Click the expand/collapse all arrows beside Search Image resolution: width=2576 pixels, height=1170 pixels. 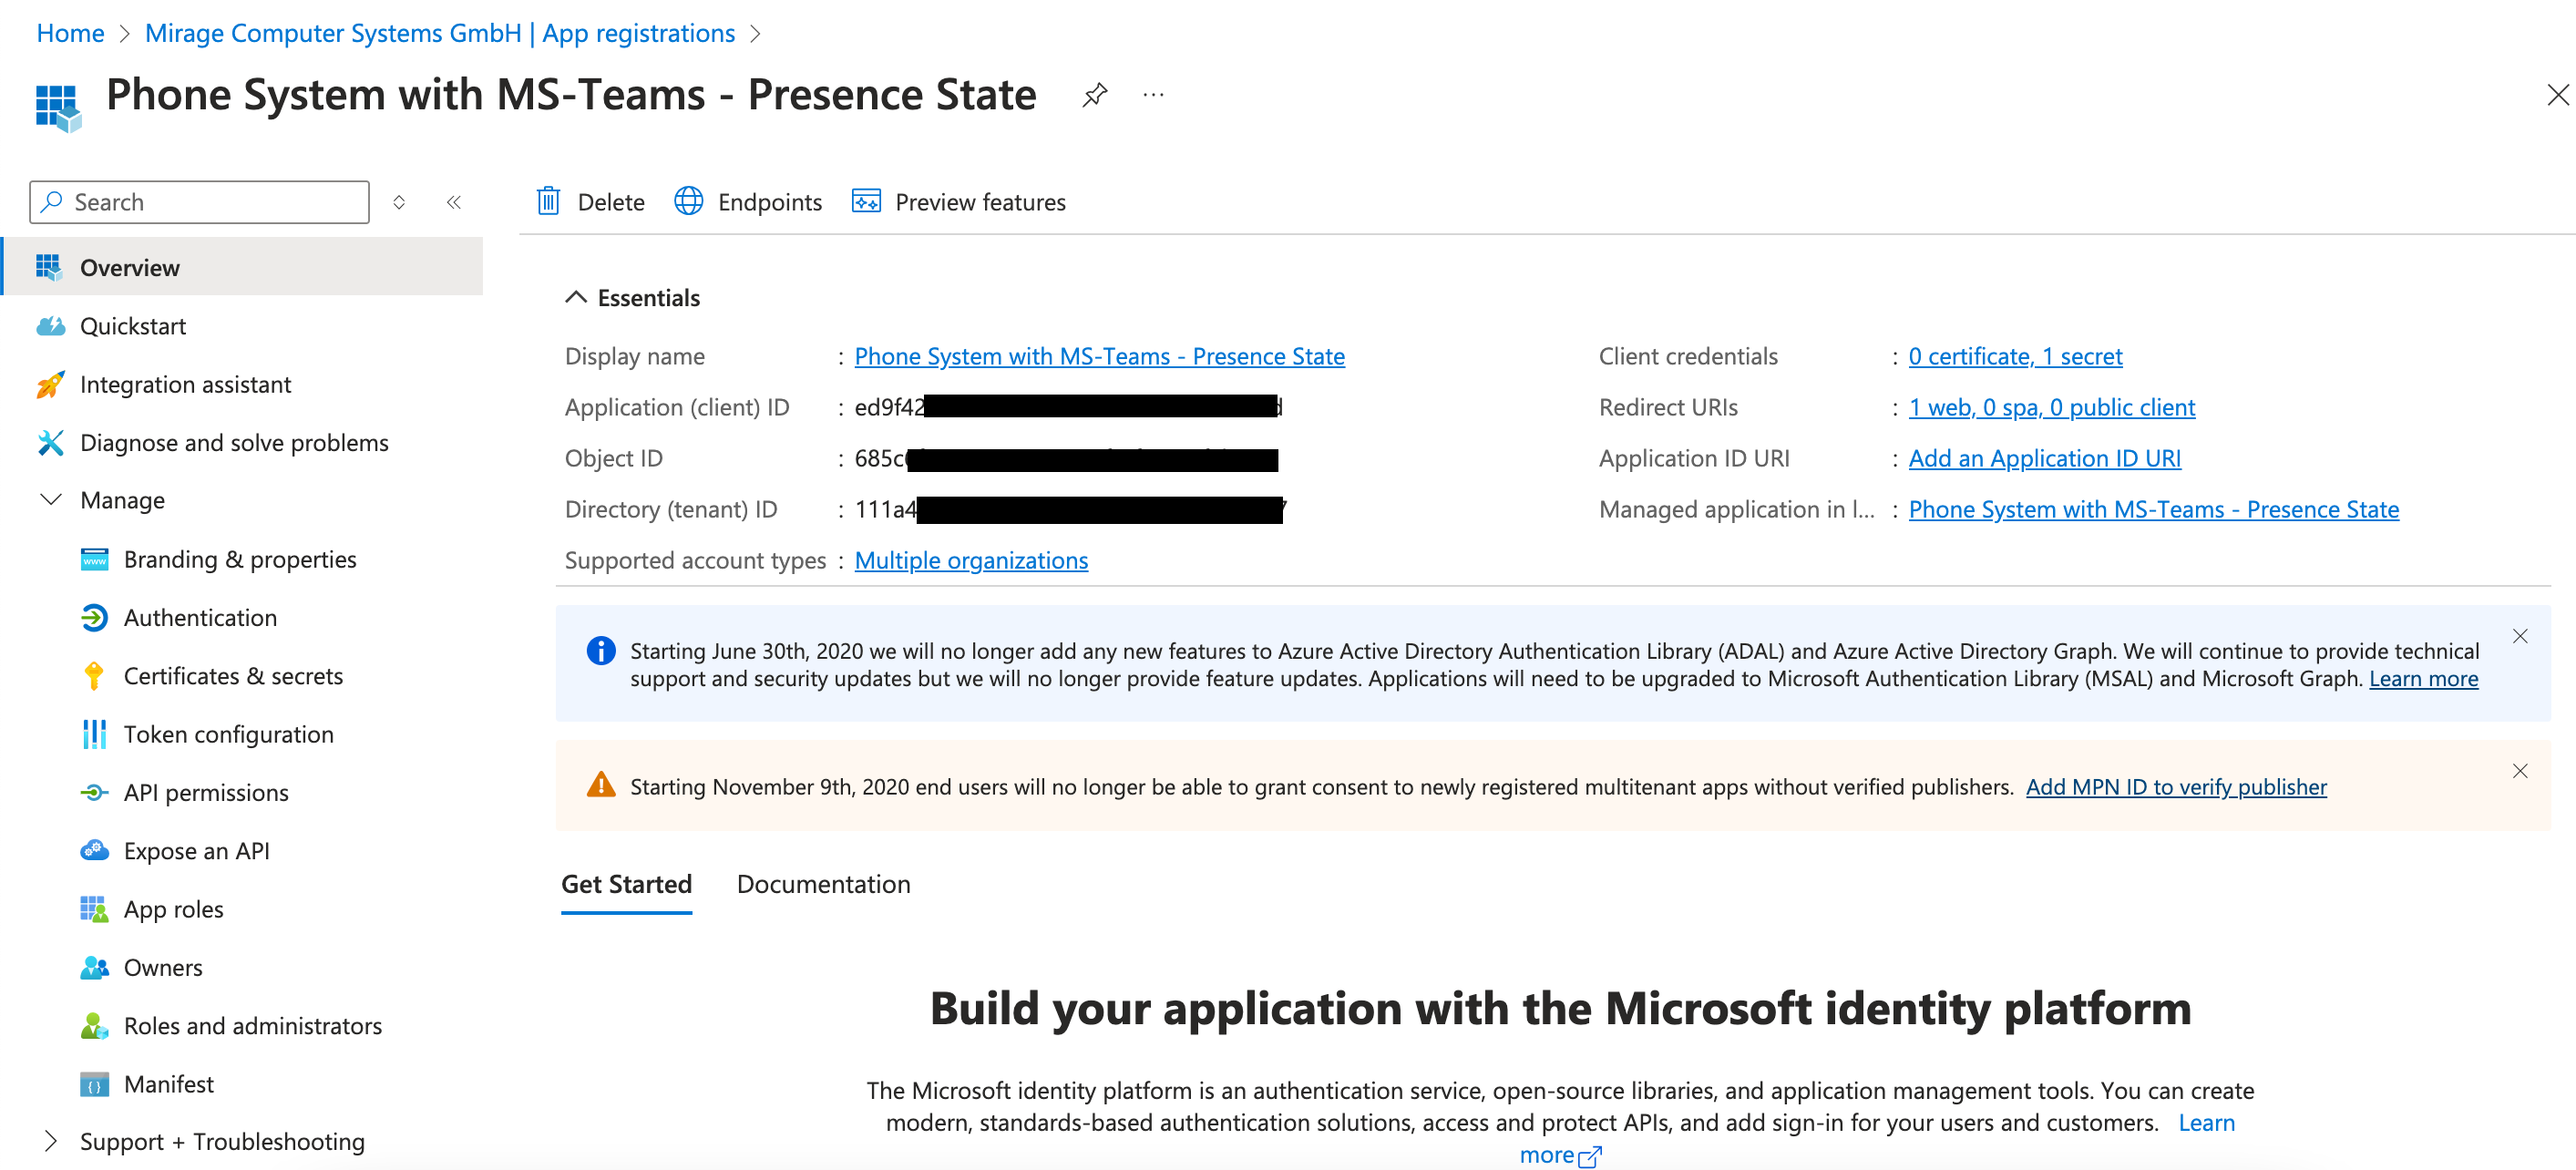pos(399,202)
